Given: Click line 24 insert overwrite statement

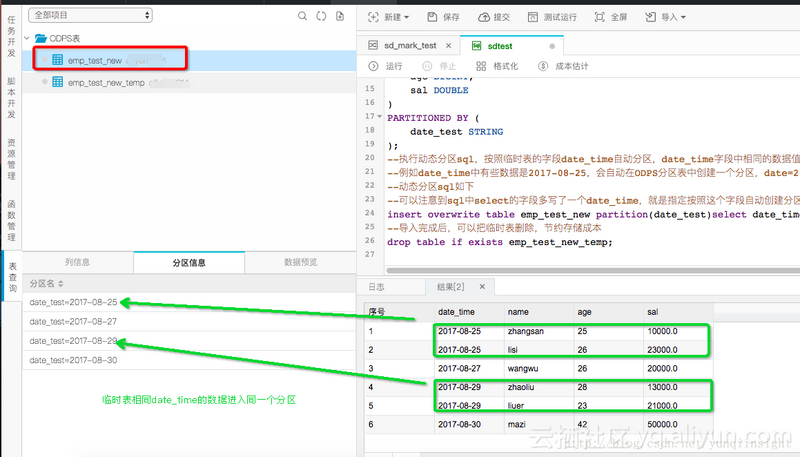Looking at the screenshot, I should [593, 214].
